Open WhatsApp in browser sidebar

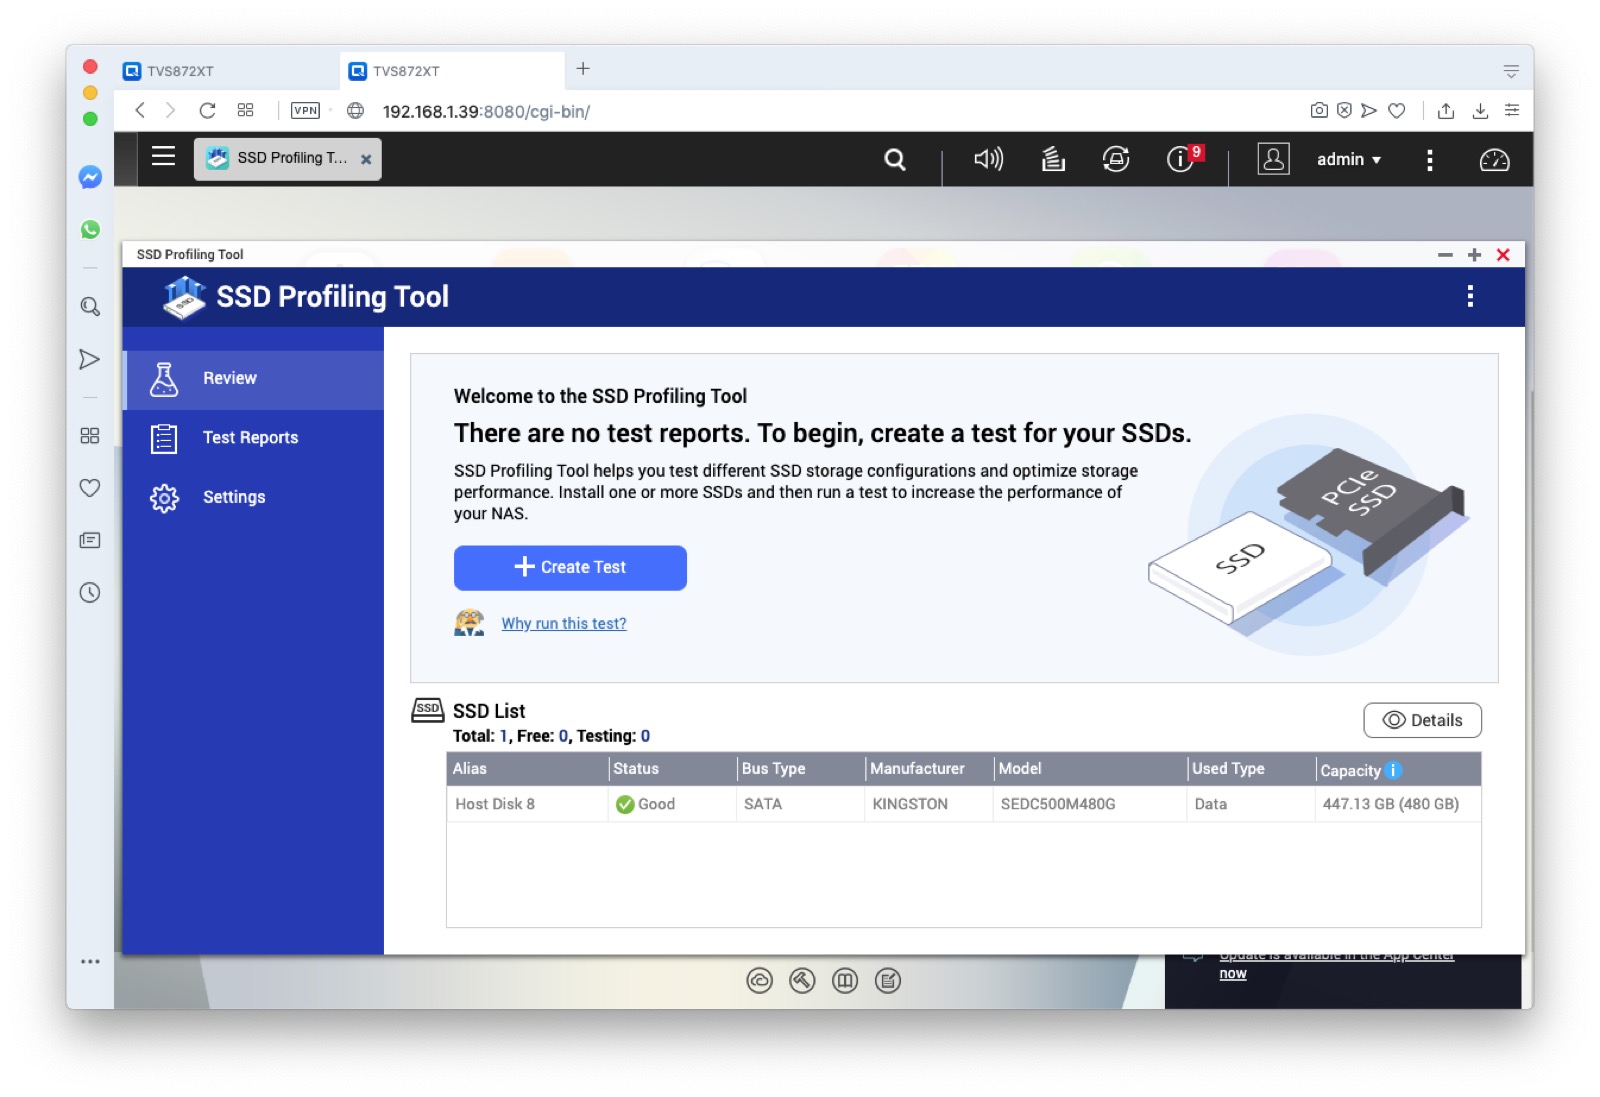90,229
